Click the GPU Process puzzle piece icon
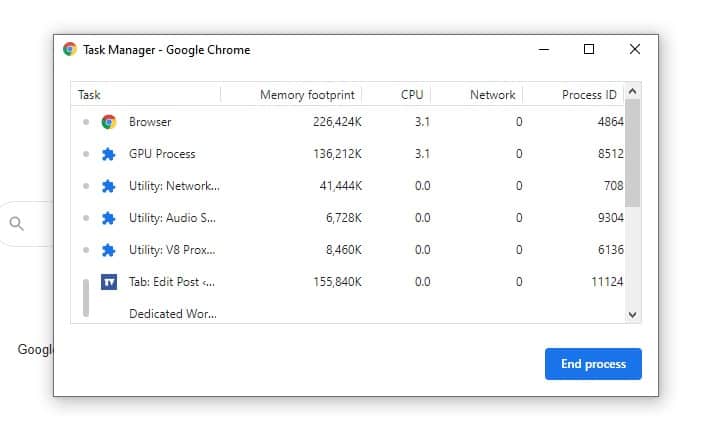This screenshot has height=434, width=708. click(108, 154)
